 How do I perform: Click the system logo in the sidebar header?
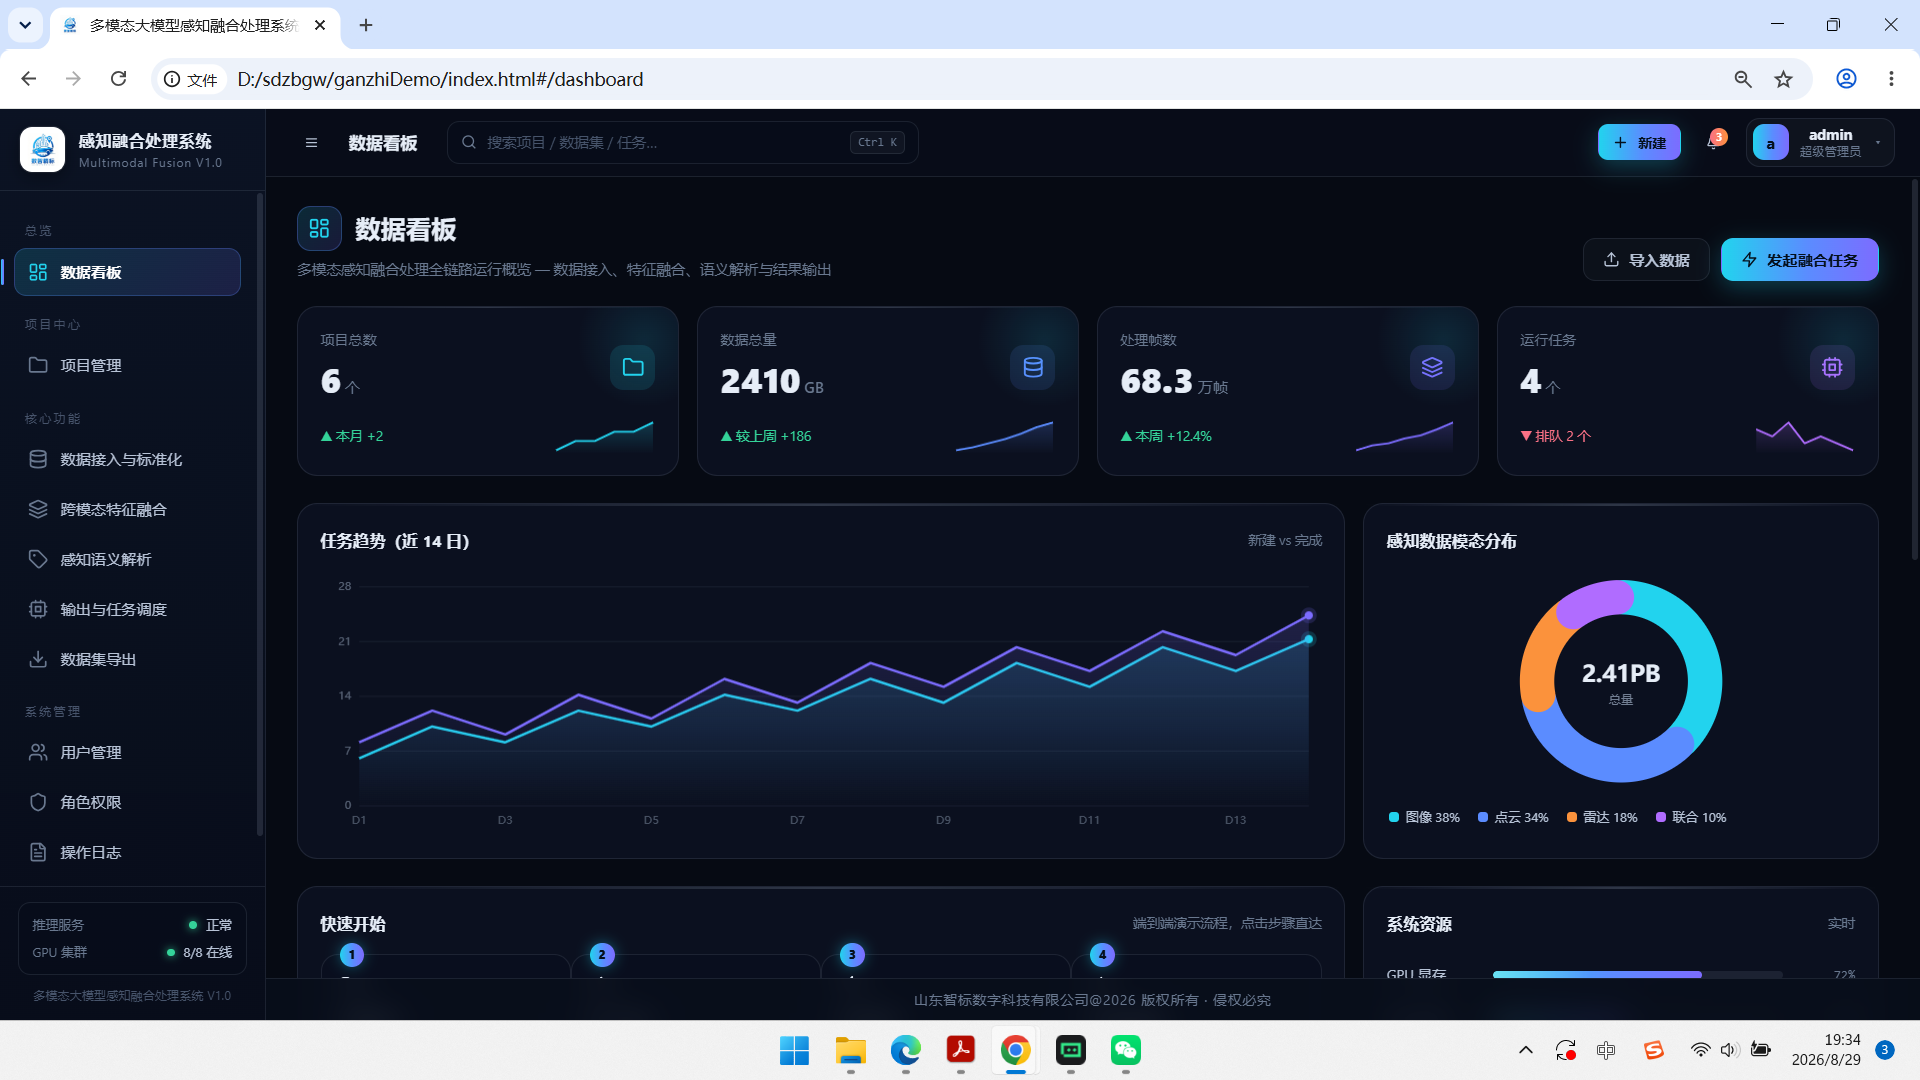click(x=43, y=150)
